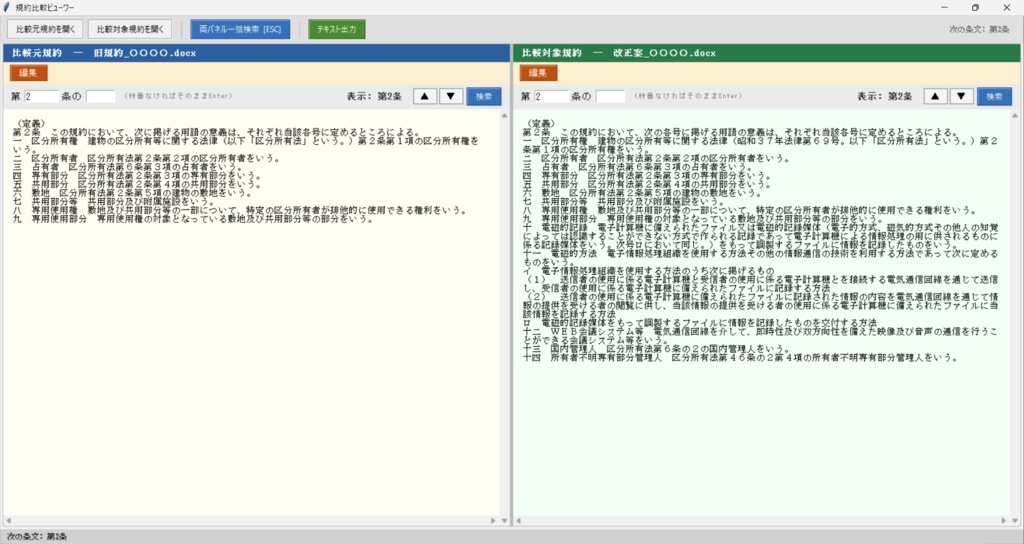Click the branch number field in left panel
Screen dimensions: 1024x544
click(101, 97)
